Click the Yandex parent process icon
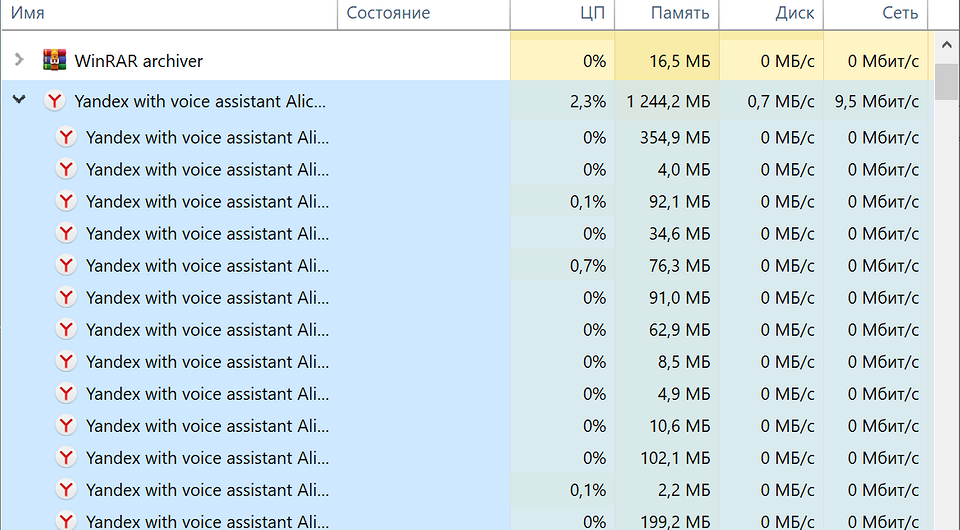The height and width of the screenshot is (530, 960). tap(54, 101)
